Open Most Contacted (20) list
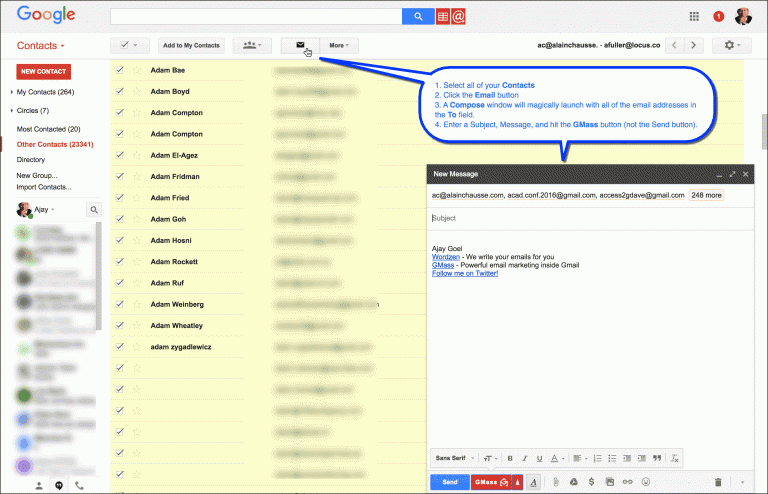Viewport: 768px width, 494px height. pyautogui.click(x=48, y=129)
